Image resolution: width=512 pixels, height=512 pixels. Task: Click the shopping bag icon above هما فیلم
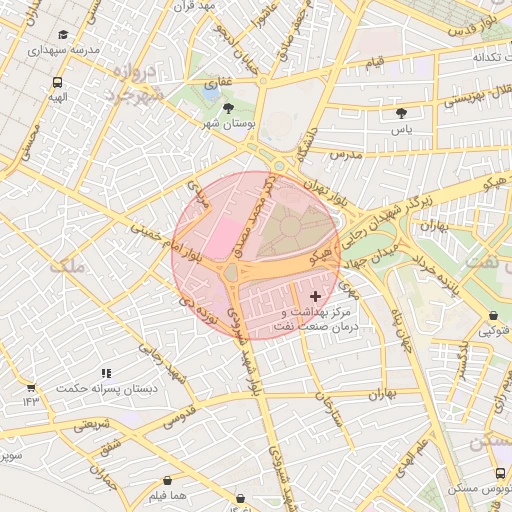click(167, 480)
